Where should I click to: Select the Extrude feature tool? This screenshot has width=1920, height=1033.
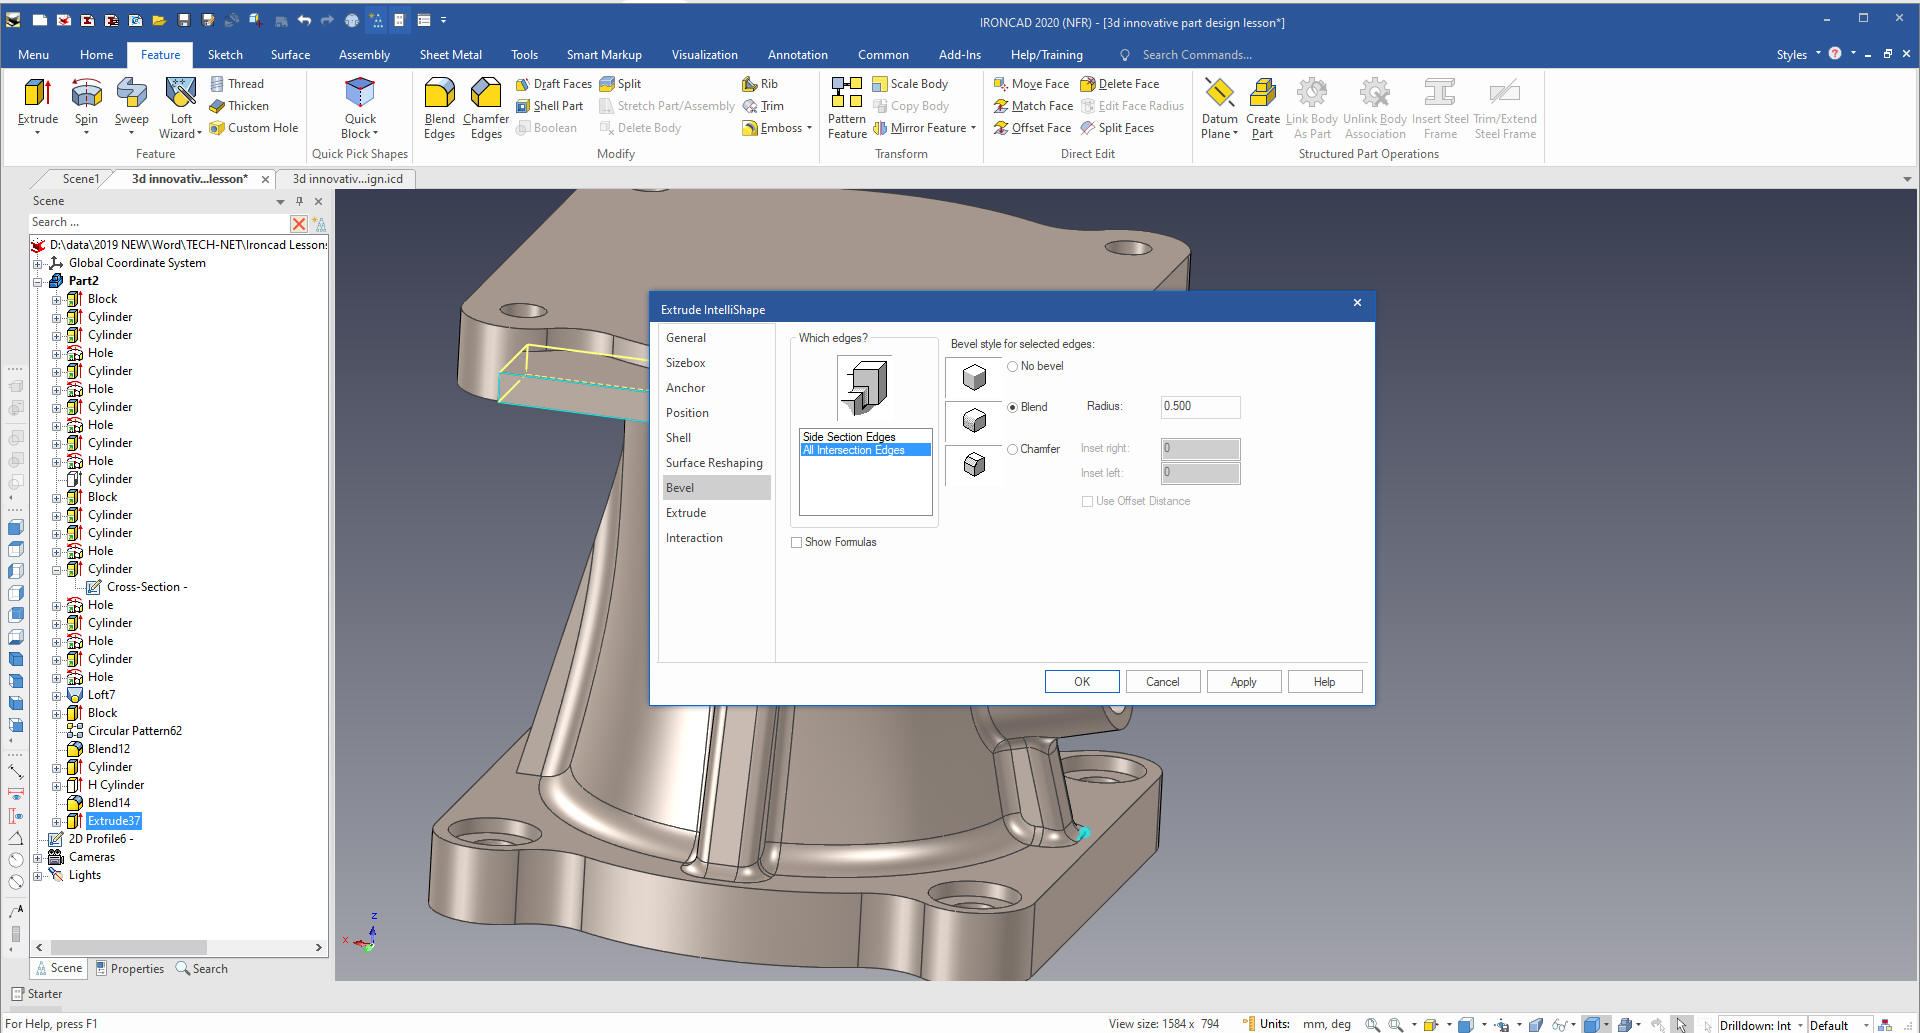(x=37, y=104)
